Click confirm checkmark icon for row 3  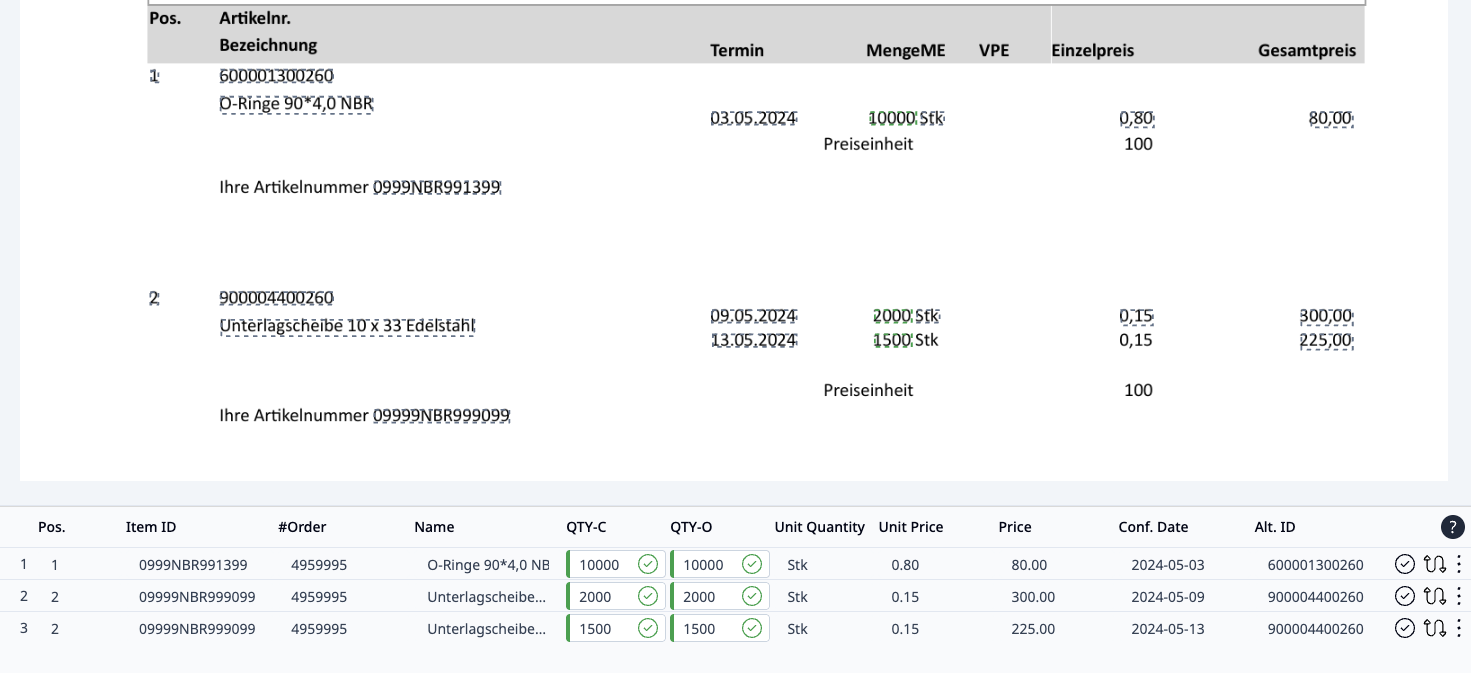(1404, 628)
